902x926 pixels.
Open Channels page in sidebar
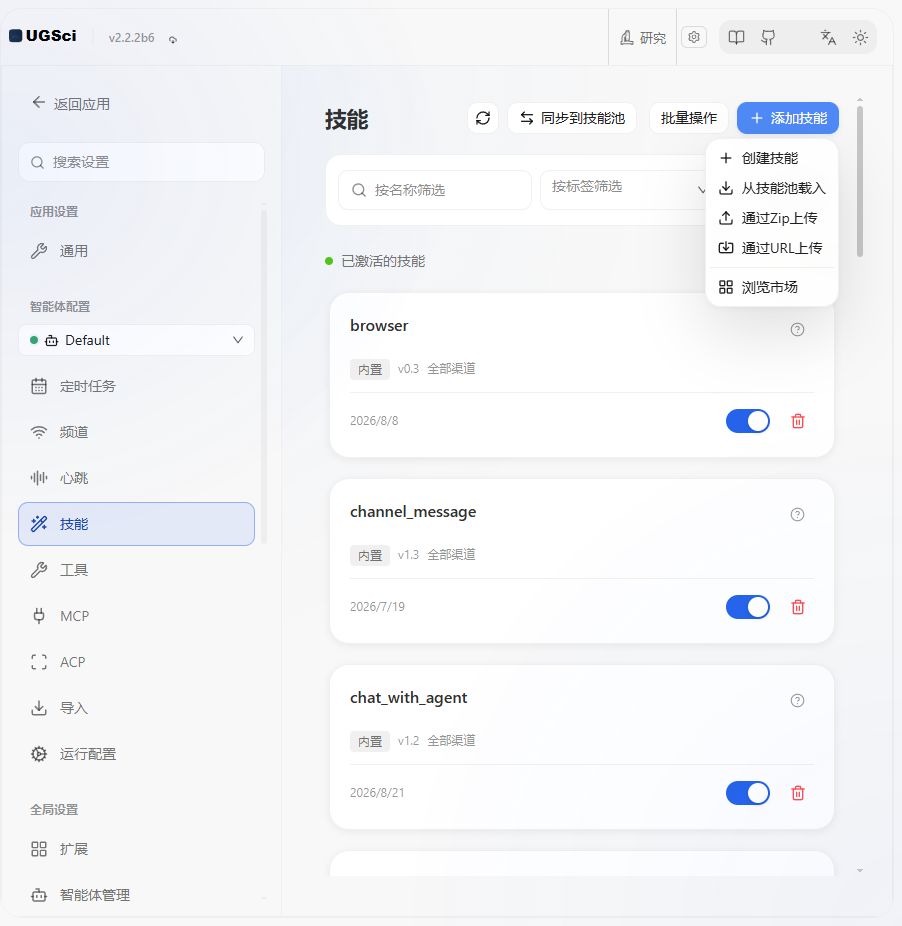tap(136, 432)
